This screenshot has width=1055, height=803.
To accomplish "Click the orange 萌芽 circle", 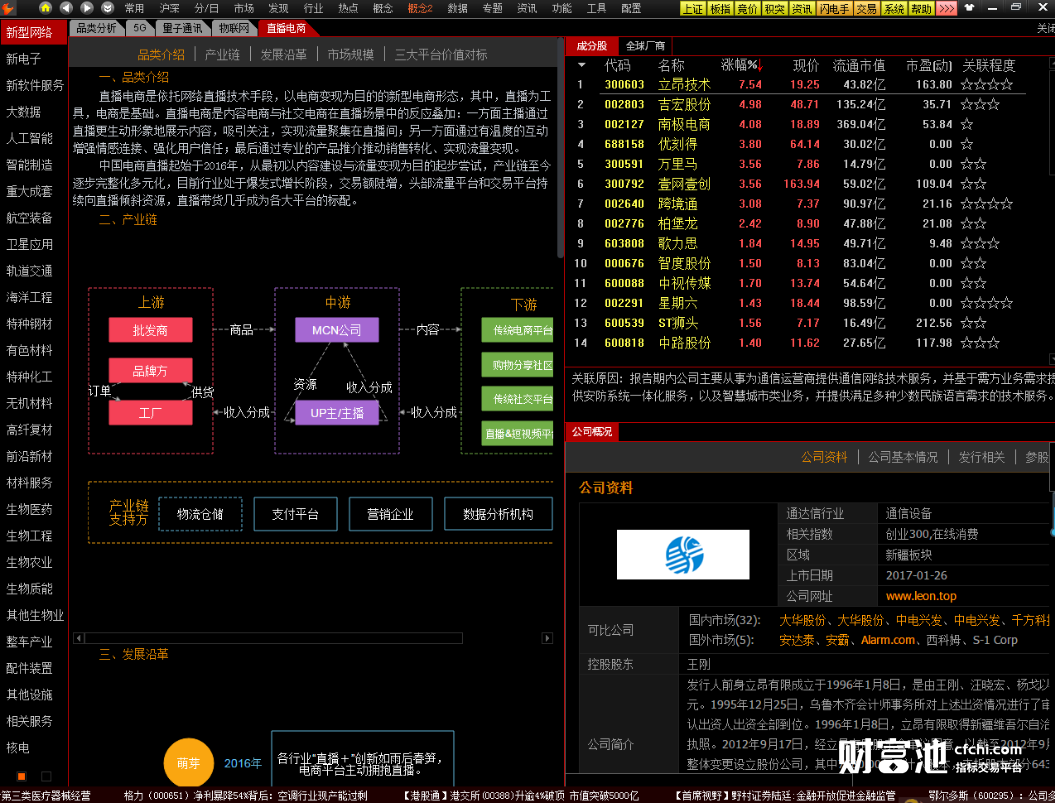I will tap(188, 763).
